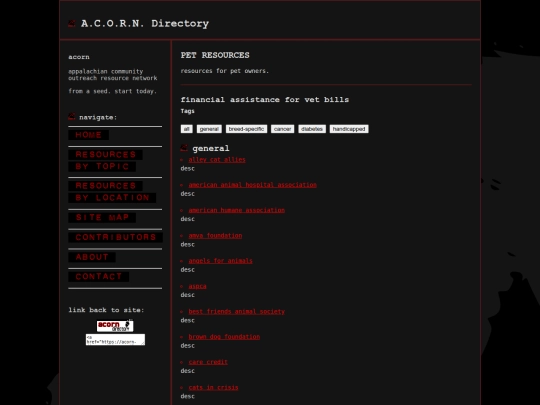Click the acorn icon next to navigate
This screenshot has height=405, width=540.
[x=72, y=117]
